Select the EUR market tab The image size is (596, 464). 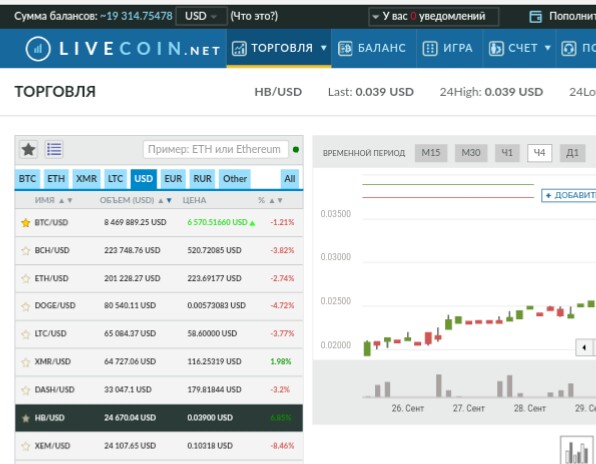point(173,179)
